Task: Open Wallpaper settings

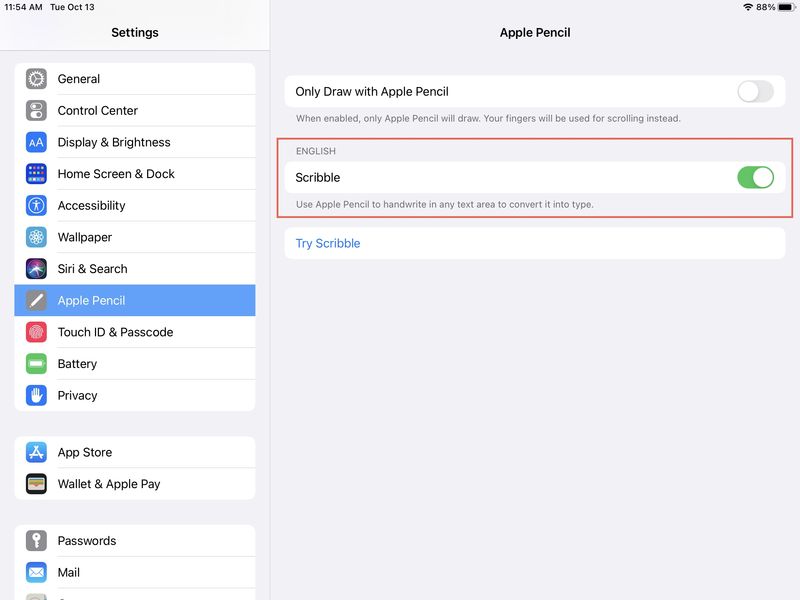Action: [x=135, y=237]
